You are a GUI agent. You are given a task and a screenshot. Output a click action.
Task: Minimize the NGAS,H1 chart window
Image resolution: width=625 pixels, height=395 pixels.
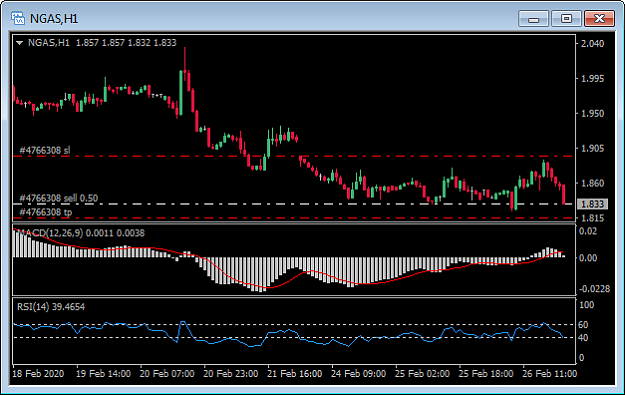tap(533, 19)
